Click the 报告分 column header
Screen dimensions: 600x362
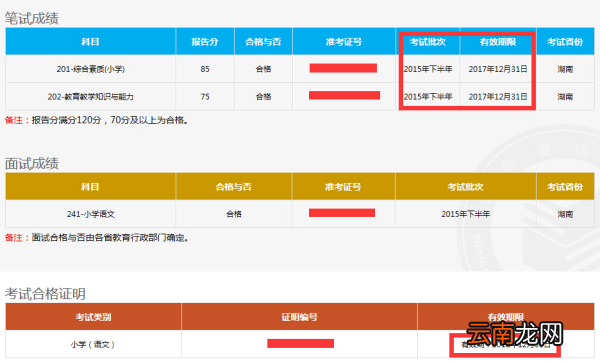tap(205, 41)
